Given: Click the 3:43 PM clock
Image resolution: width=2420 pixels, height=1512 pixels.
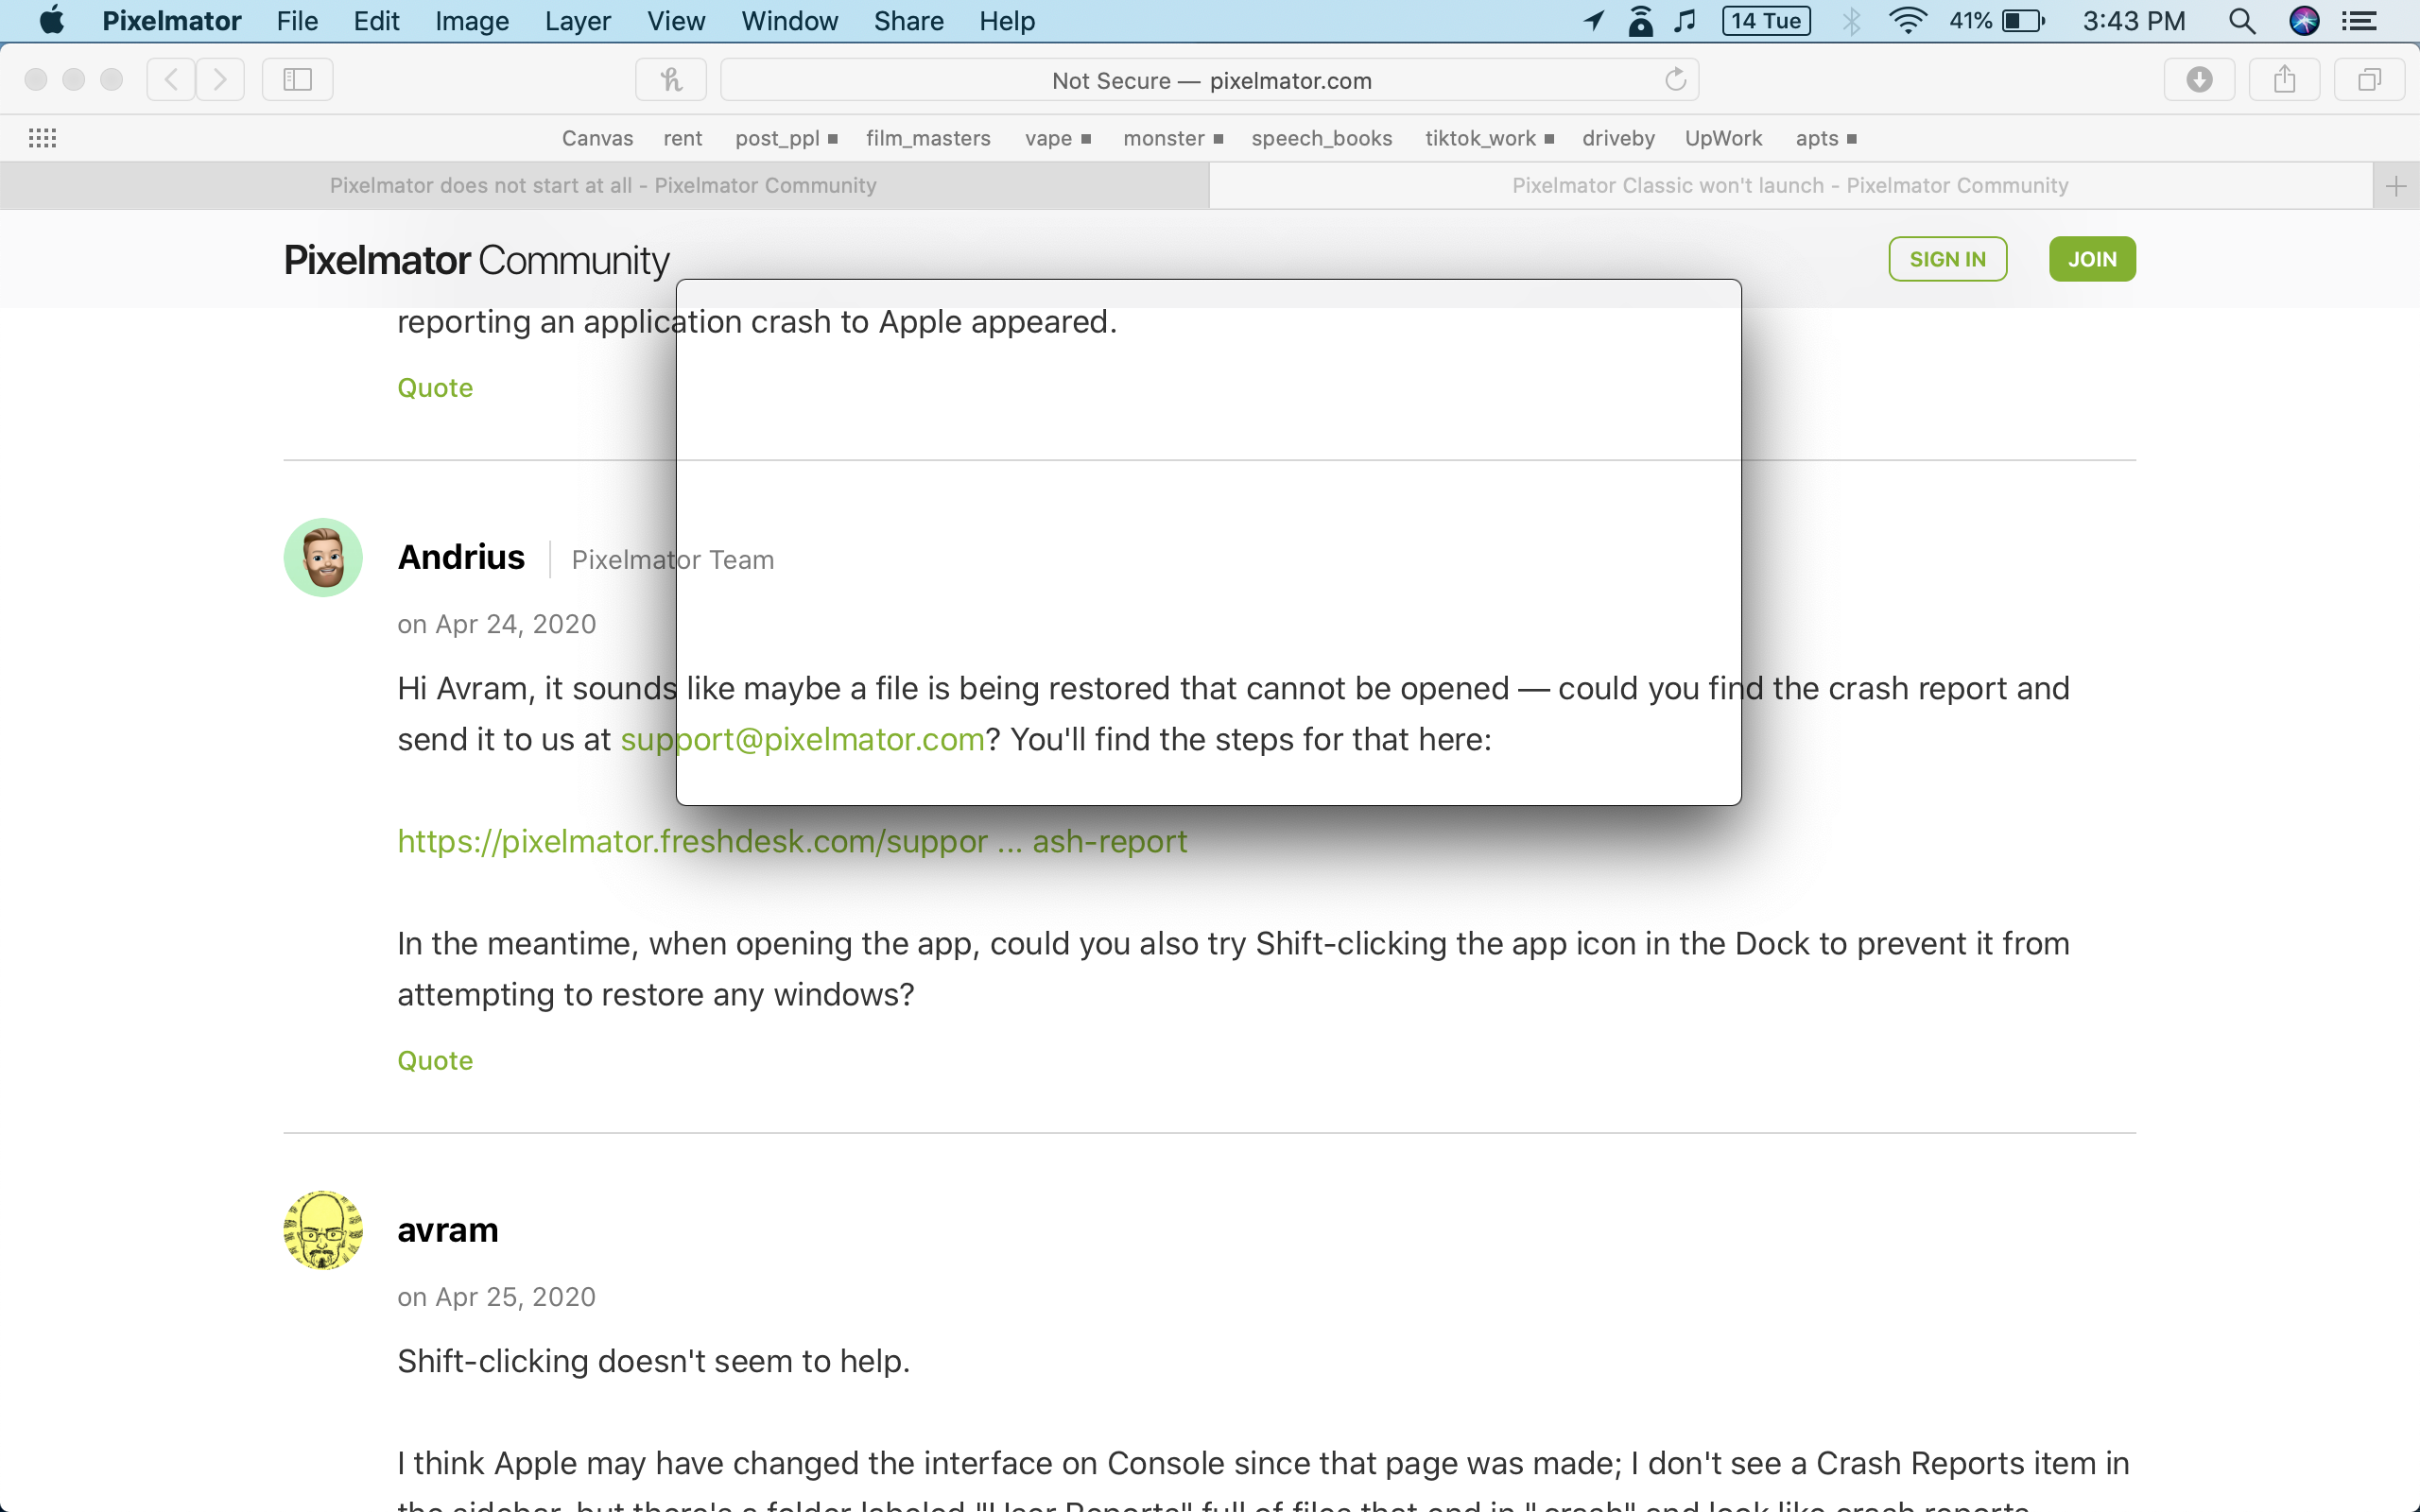Looking at the screenshot, I should (x=2134, y=21).
